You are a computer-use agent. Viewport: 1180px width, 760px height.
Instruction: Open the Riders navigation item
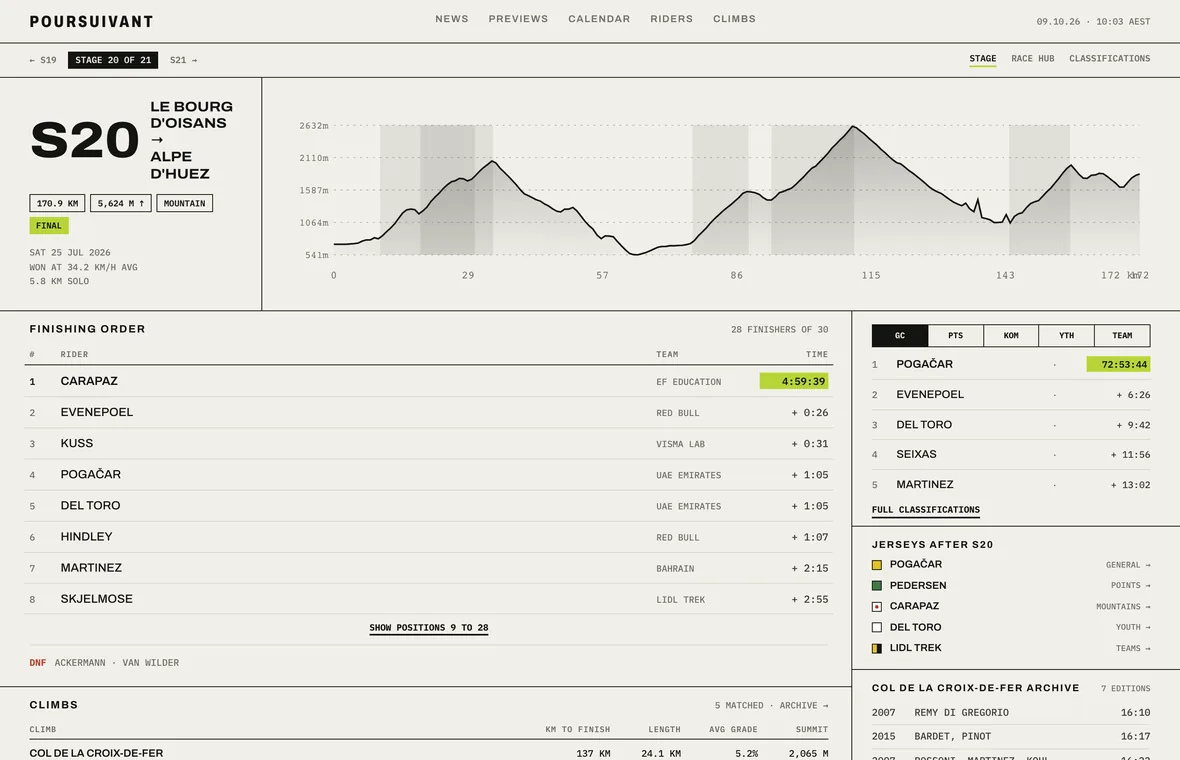point(671,19)
